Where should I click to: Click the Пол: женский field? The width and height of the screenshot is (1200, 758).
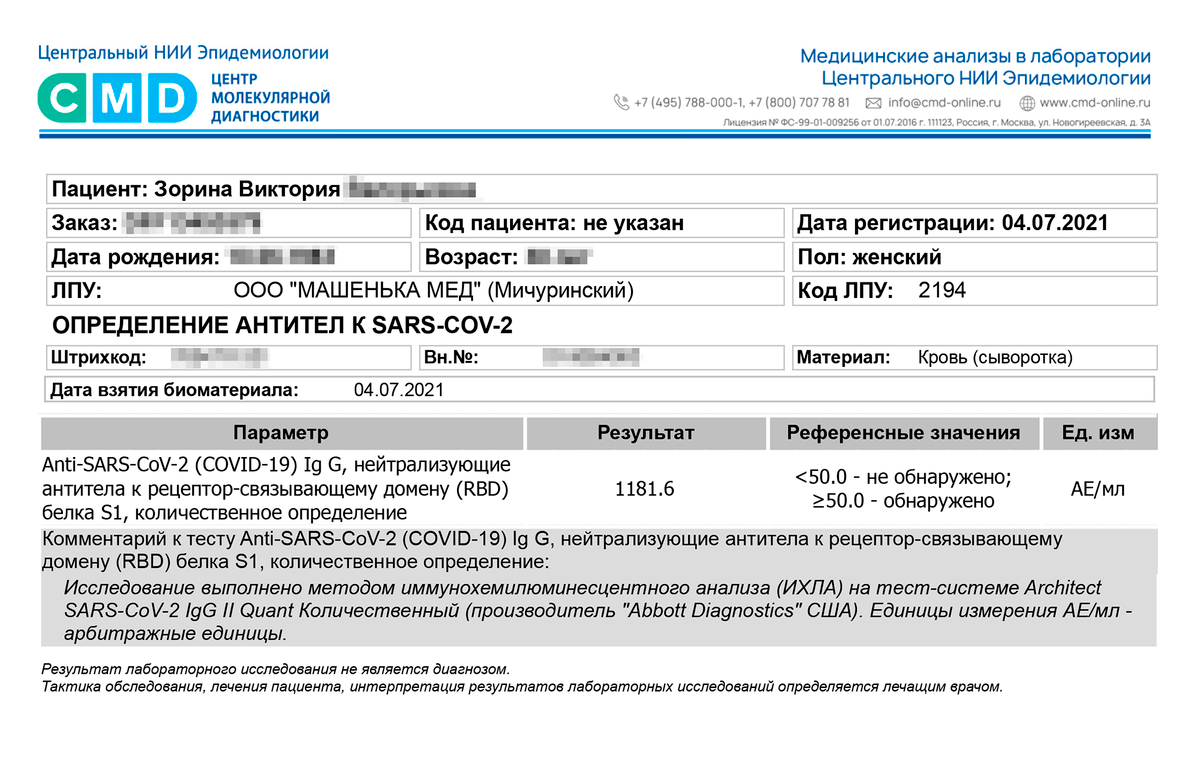click(973, 257)
